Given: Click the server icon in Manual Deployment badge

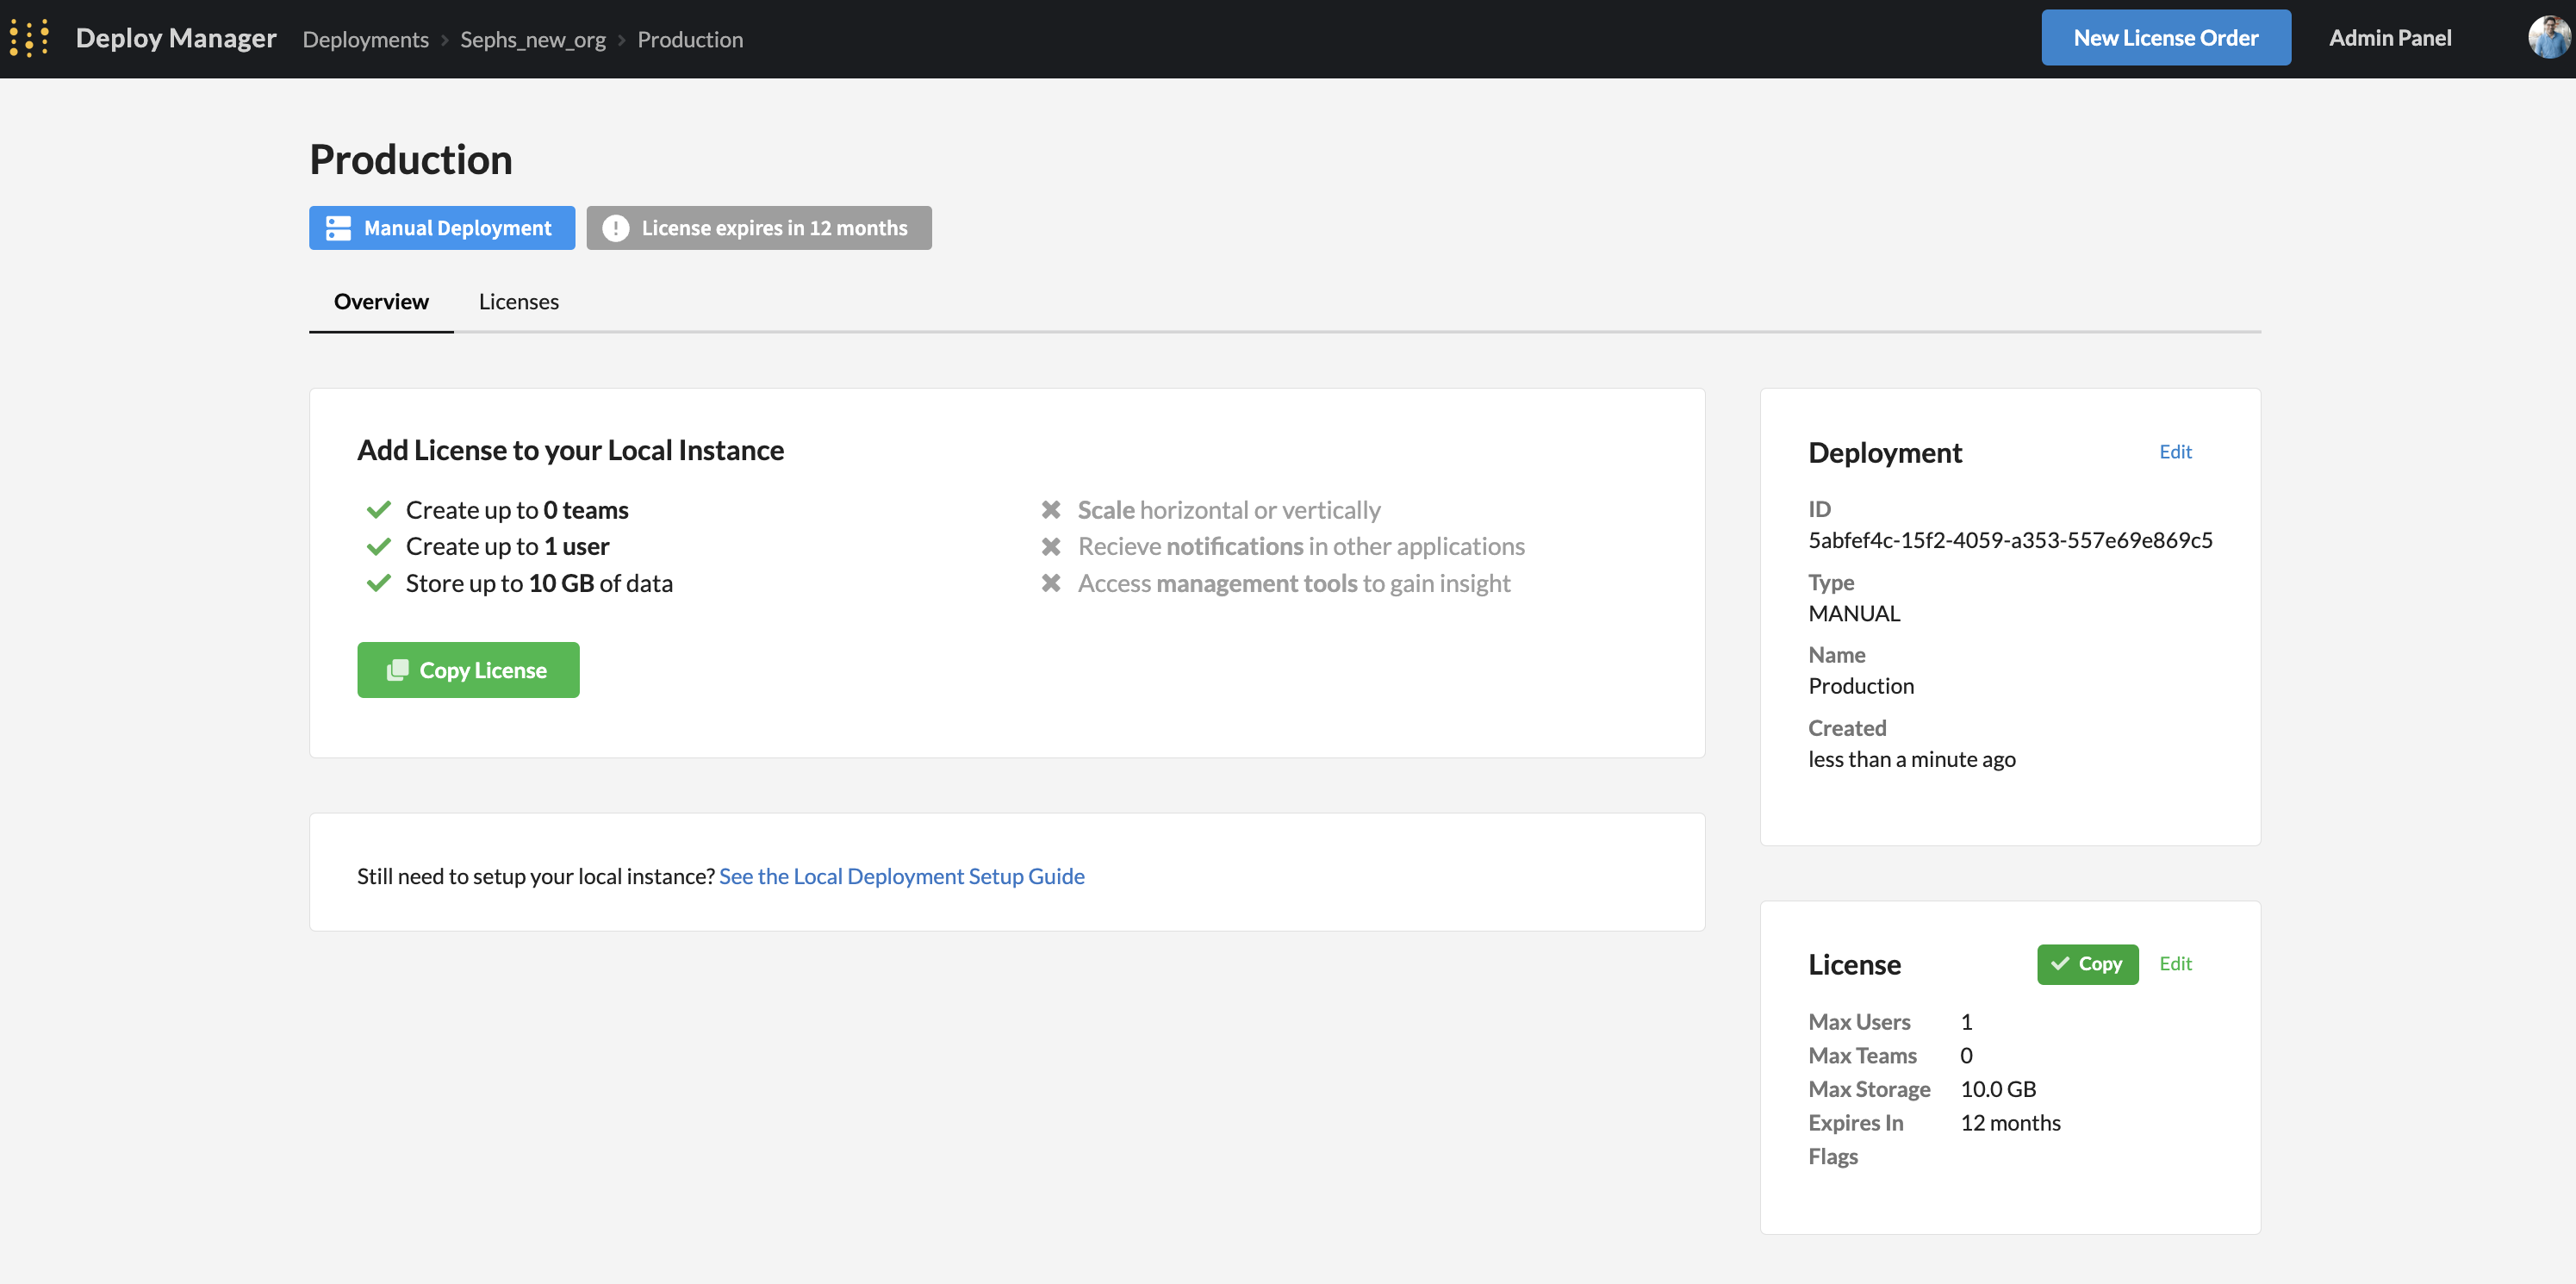Looking at the screenshot, I should point(338,228).
